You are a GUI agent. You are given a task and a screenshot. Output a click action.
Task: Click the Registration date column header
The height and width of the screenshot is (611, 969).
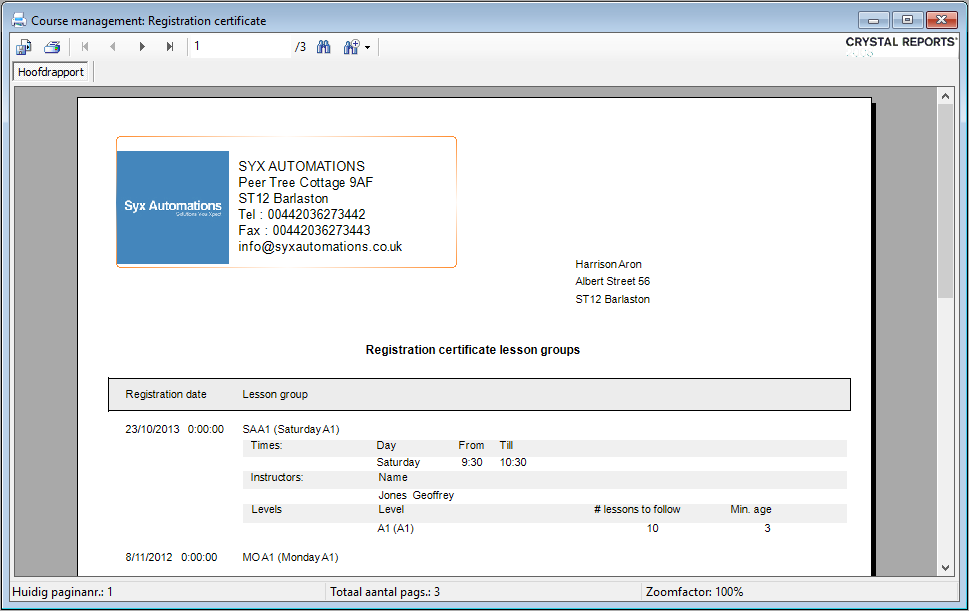point(166,395)
